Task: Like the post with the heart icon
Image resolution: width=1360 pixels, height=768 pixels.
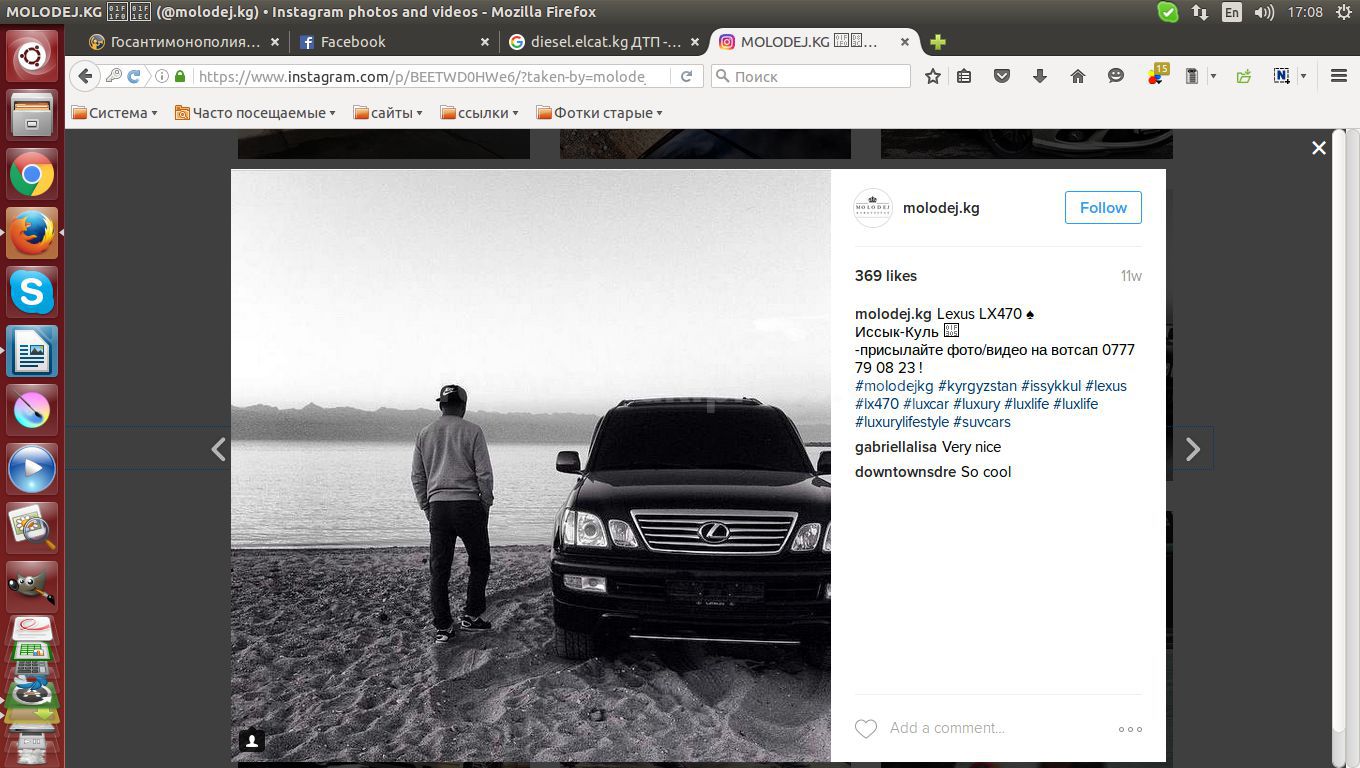Action: [866, 729]
